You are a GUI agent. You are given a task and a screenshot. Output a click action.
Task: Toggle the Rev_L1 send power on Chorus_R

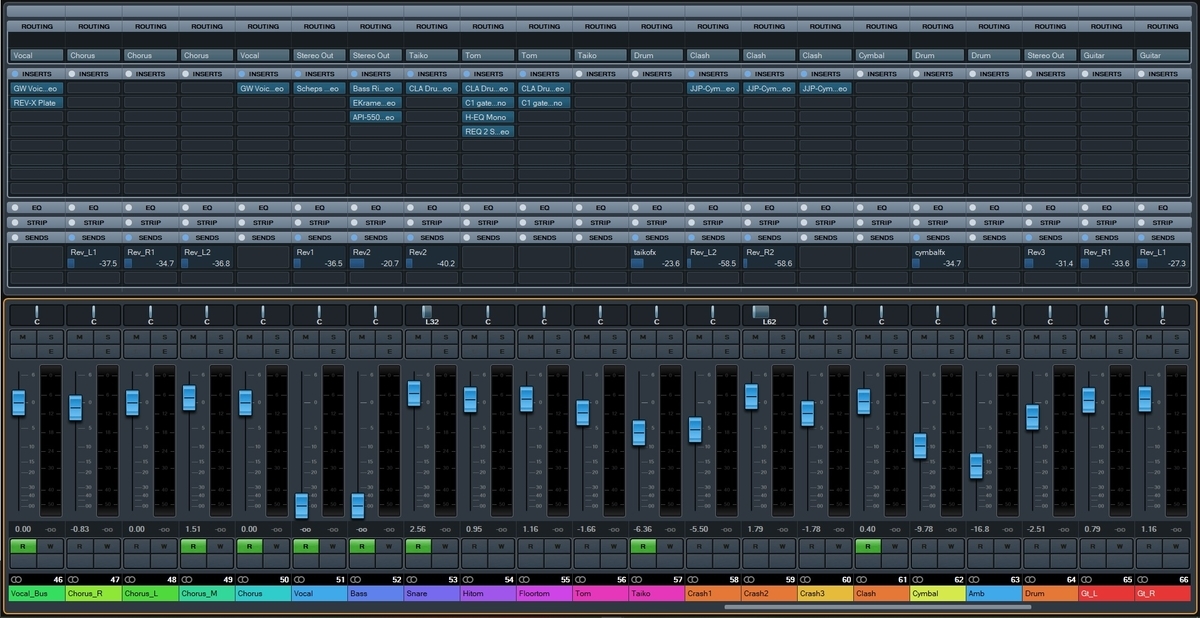click(x=72, y=263)
